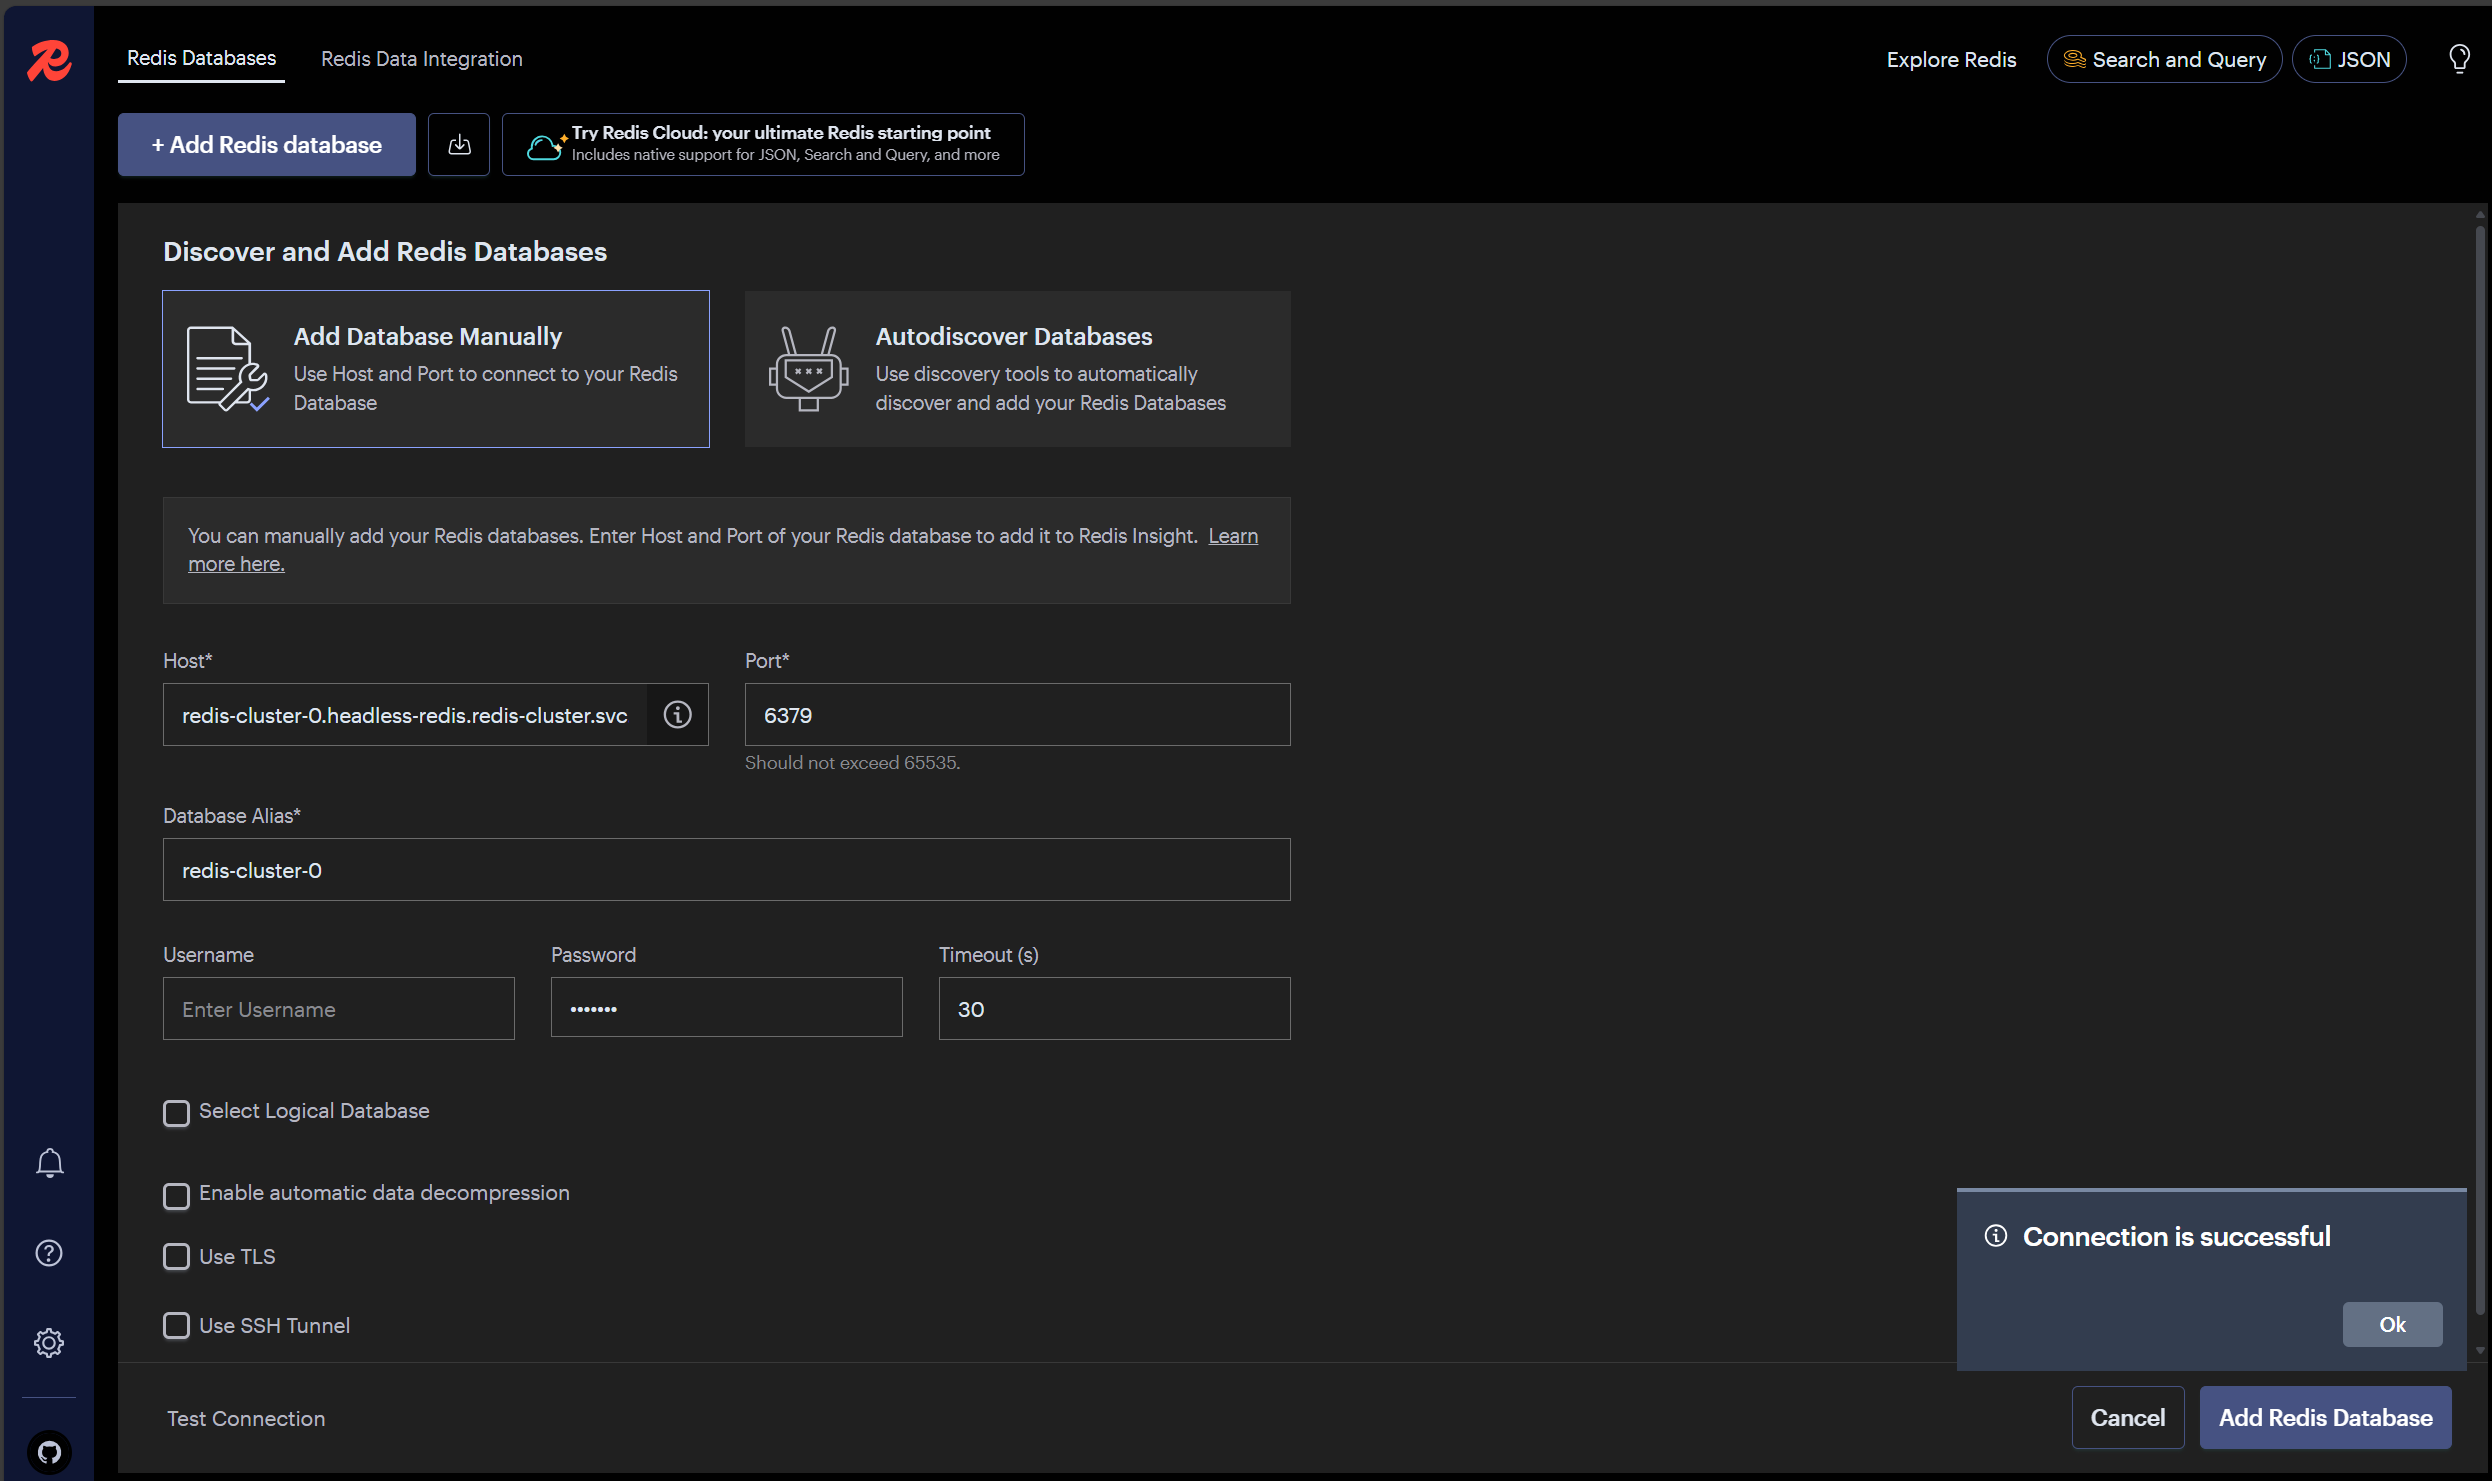Click the form panel vertical scrollbar
This screenshot has height=1481, width=2492.
point(2480,770)
